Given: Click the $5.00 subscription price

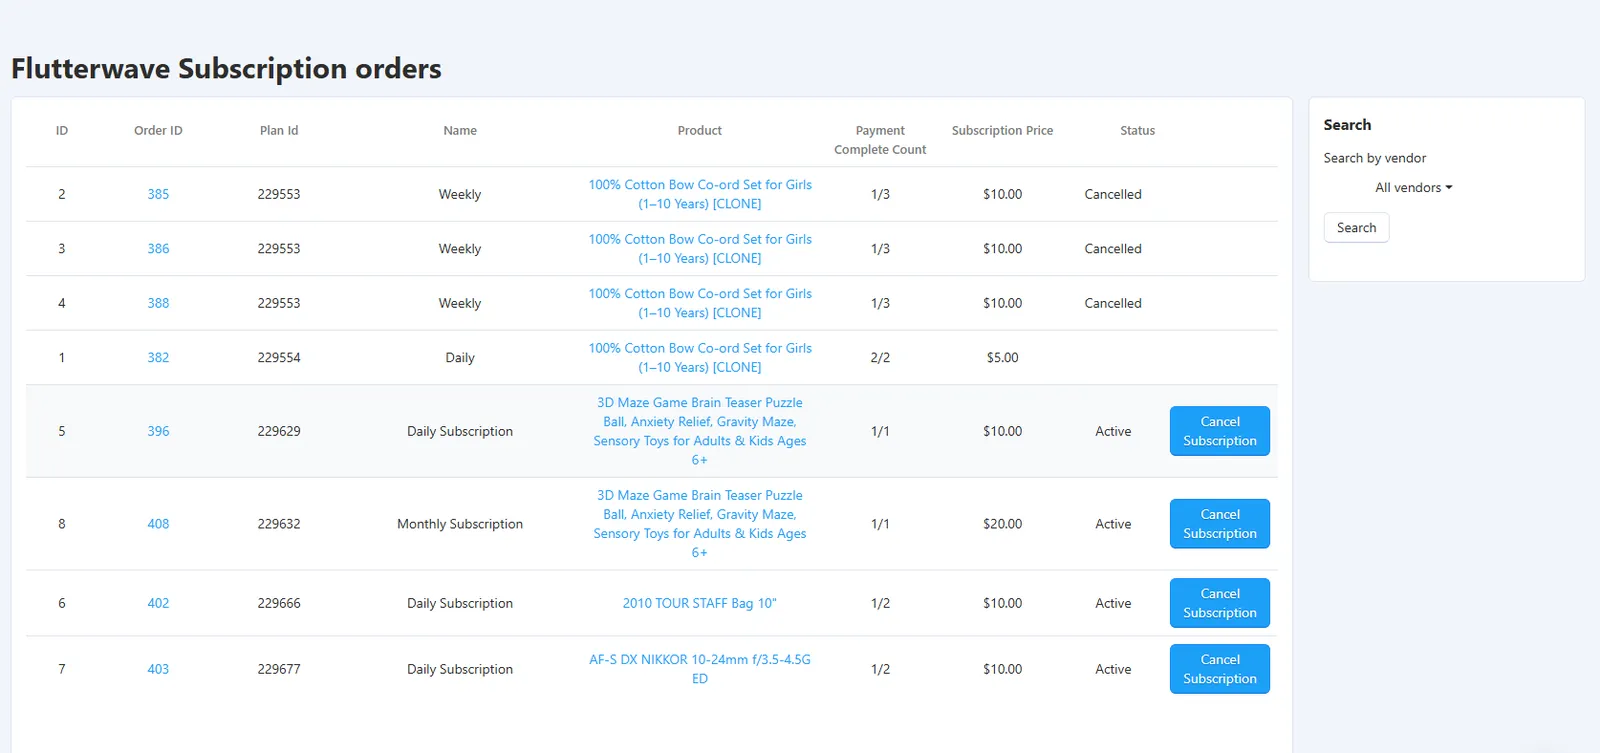Looking at the screenshot, I should tap(1002, 357).
